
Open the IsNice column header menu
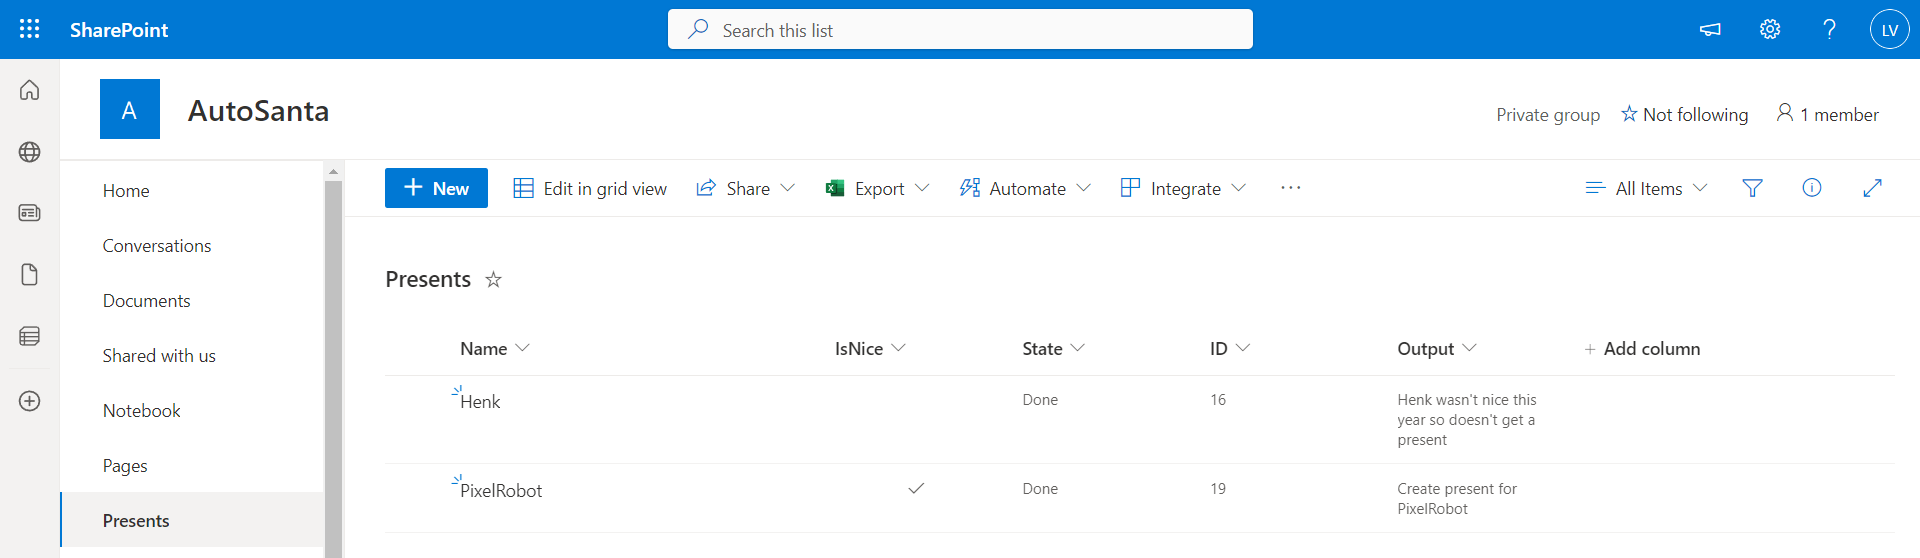(x=870, y=348)
